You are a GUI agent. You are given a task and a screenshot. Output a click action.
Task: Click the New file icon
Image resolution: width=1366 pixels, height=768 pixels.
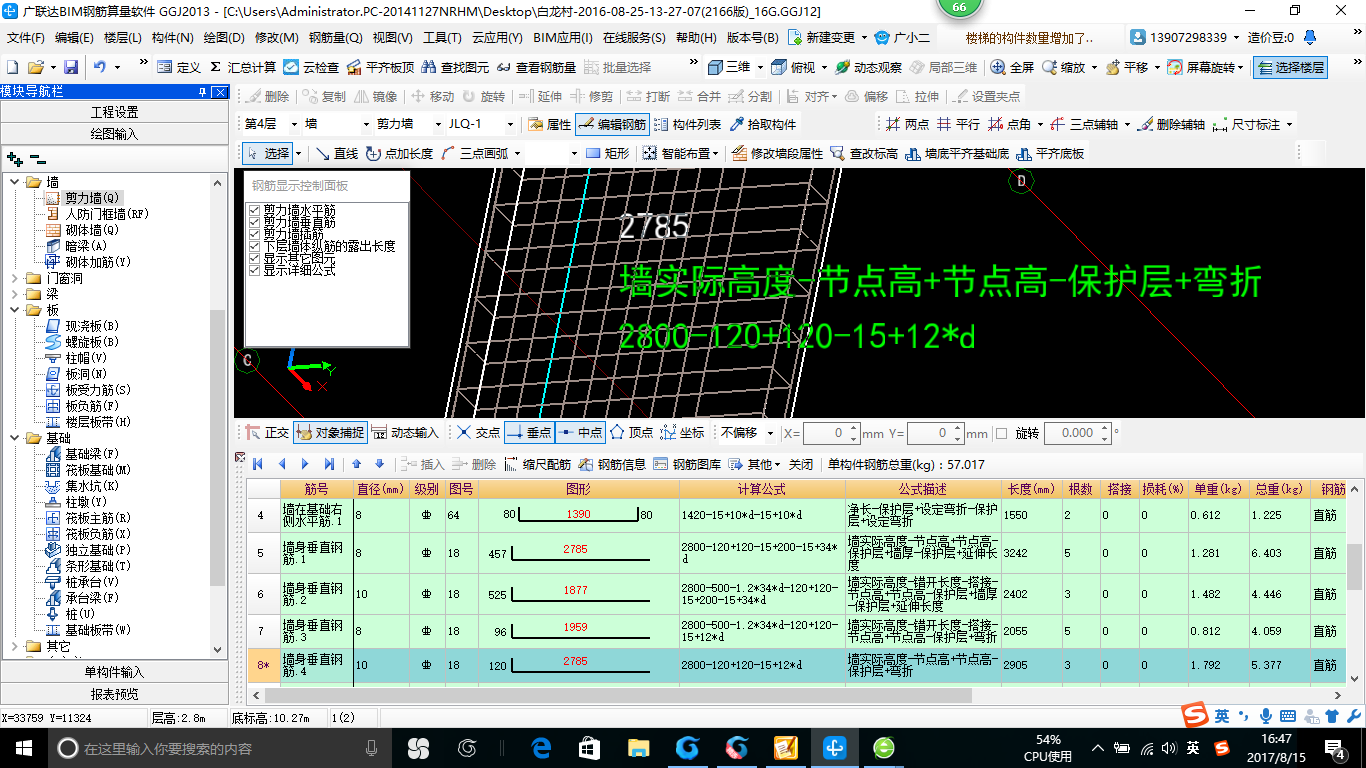point(13,67)
